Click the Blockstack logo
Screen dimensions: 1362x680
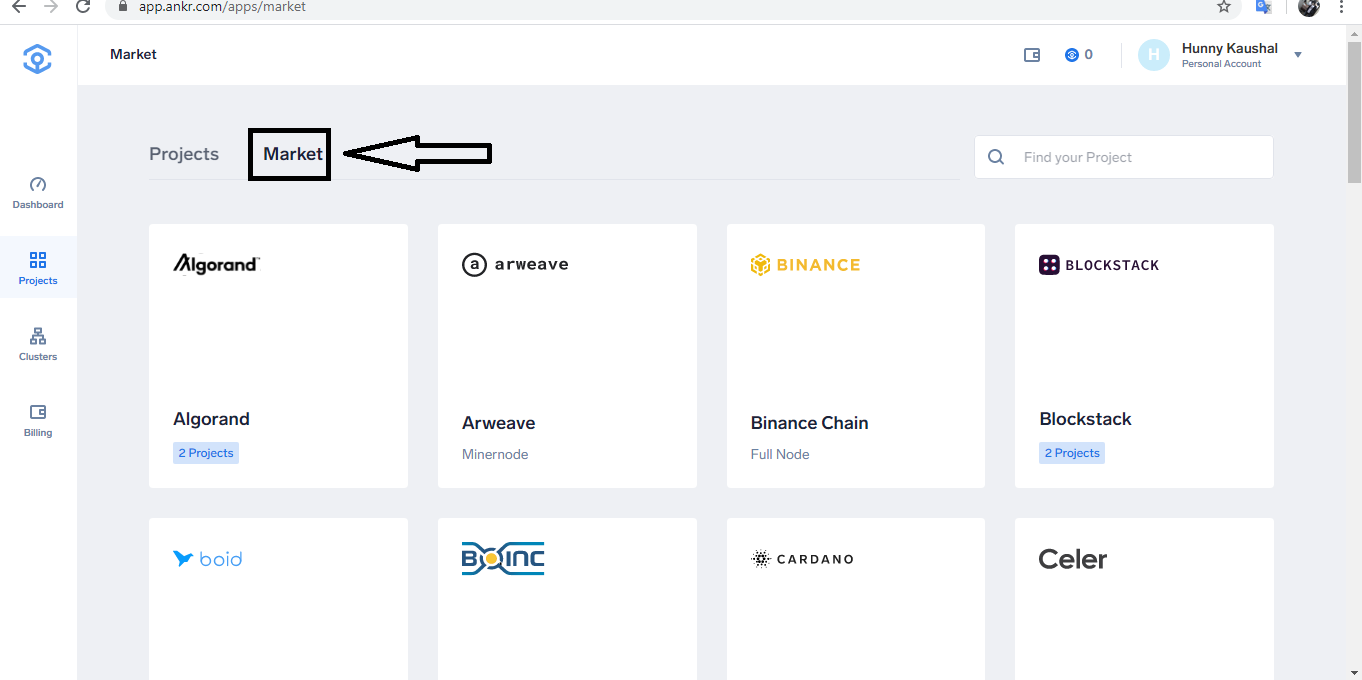[x=1099, y=265]
